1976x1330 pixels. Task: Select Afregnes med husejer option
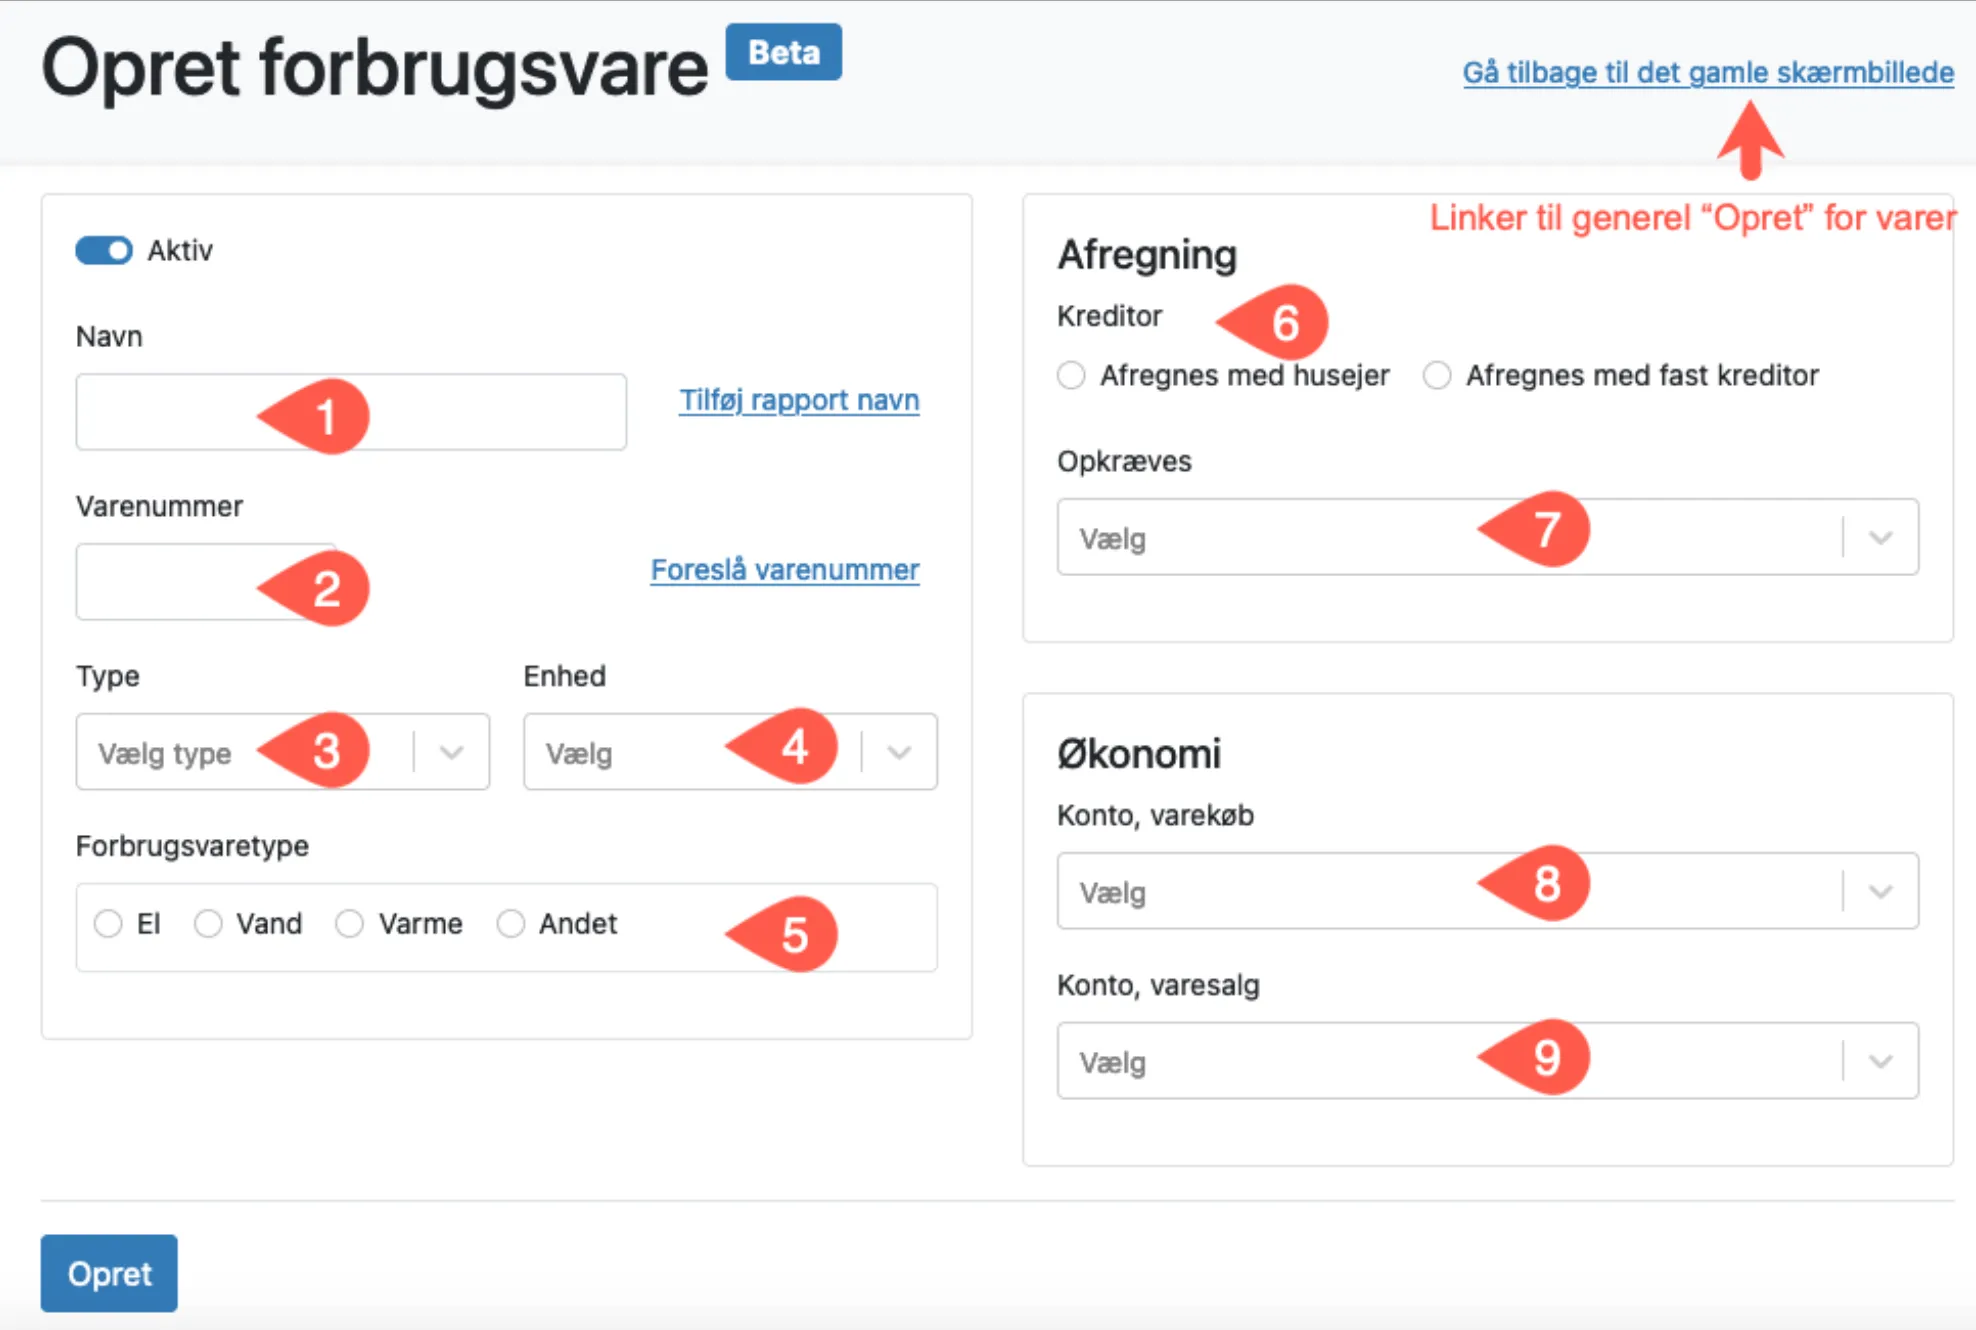tap(1071, 376)
